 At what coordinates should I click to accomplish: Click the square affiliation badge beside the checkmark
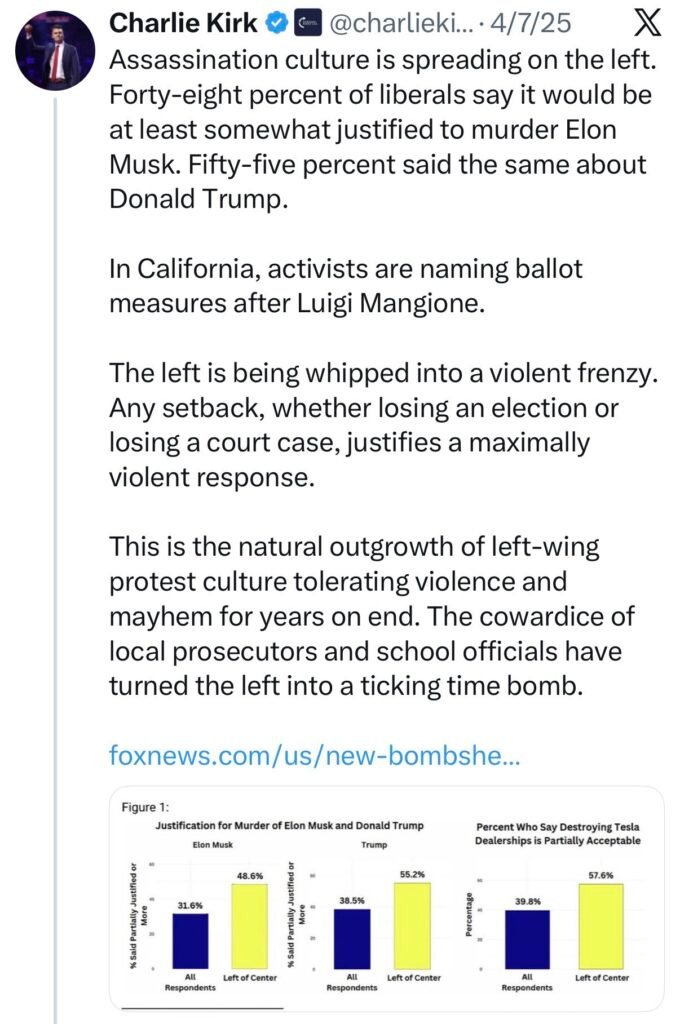coord(308,22)
